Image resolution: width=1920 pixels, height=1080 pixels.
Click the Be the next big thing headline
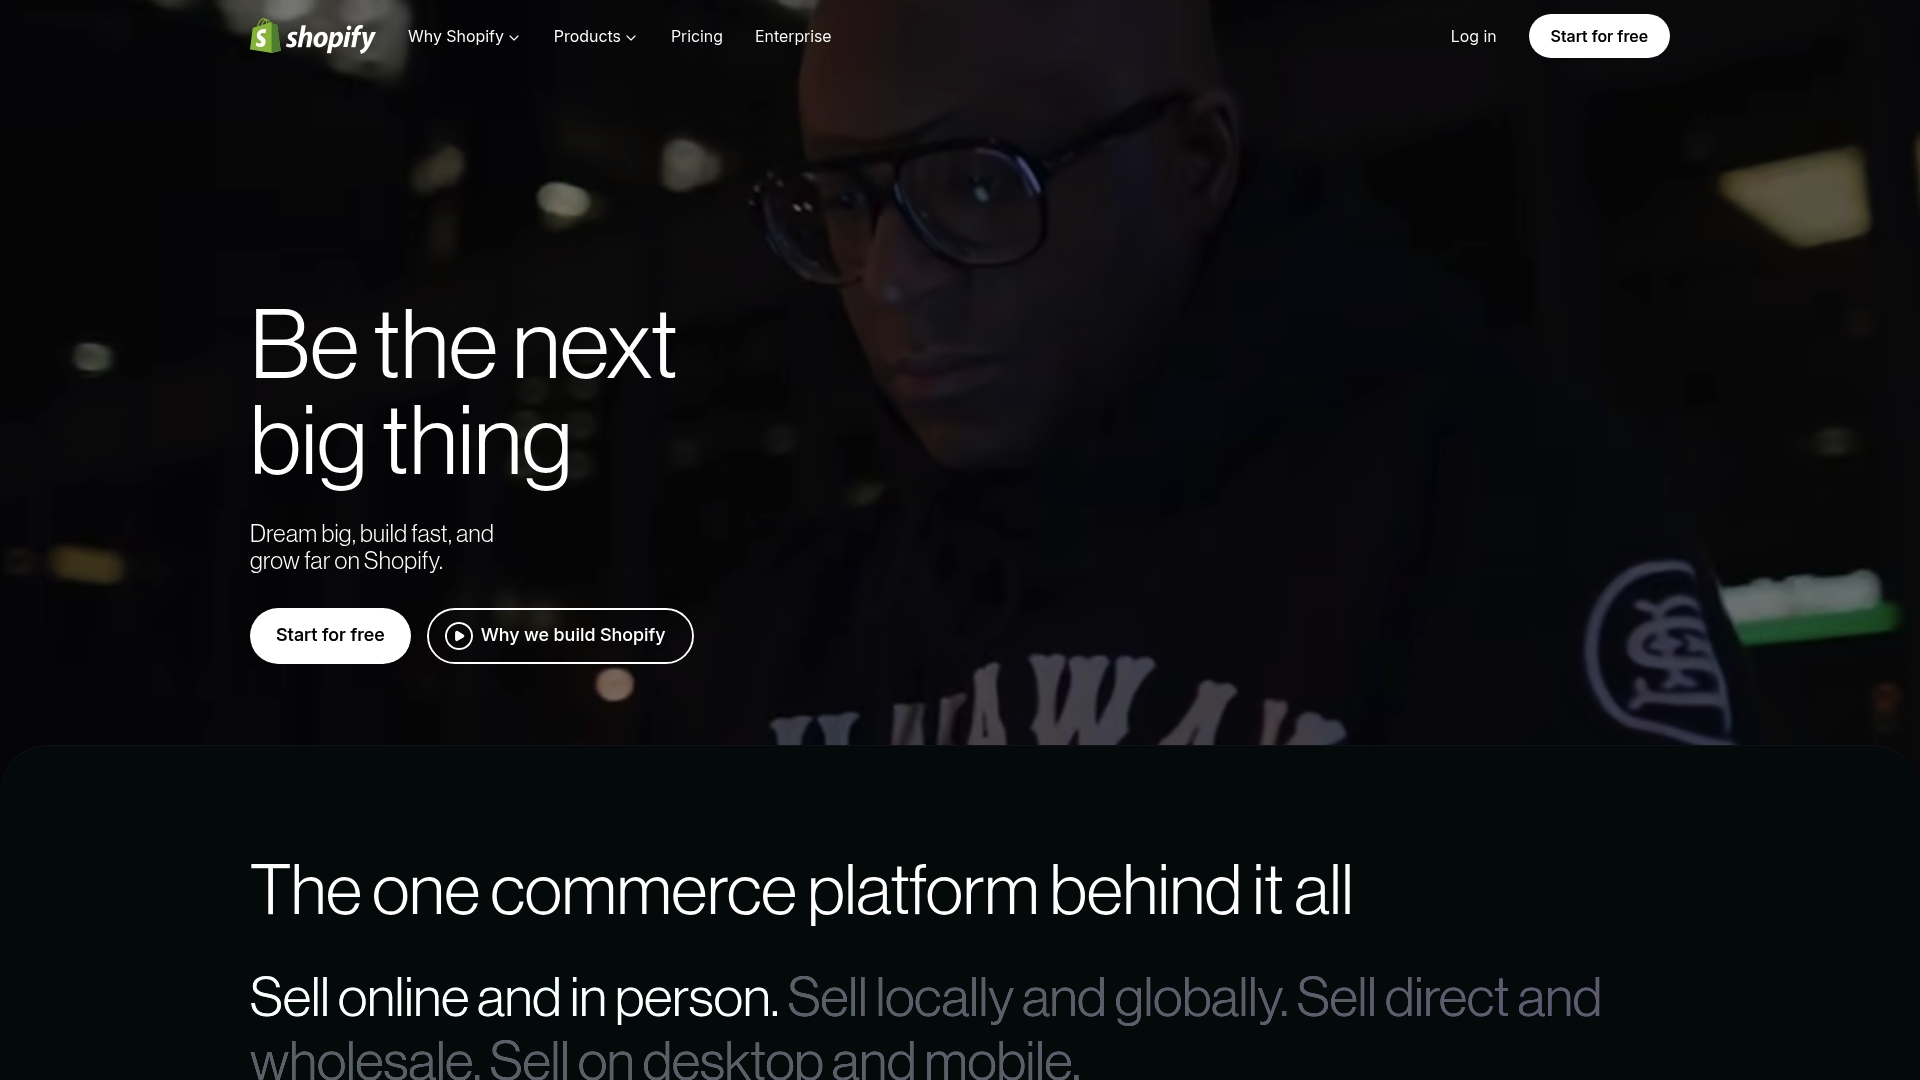click(463, 393)
